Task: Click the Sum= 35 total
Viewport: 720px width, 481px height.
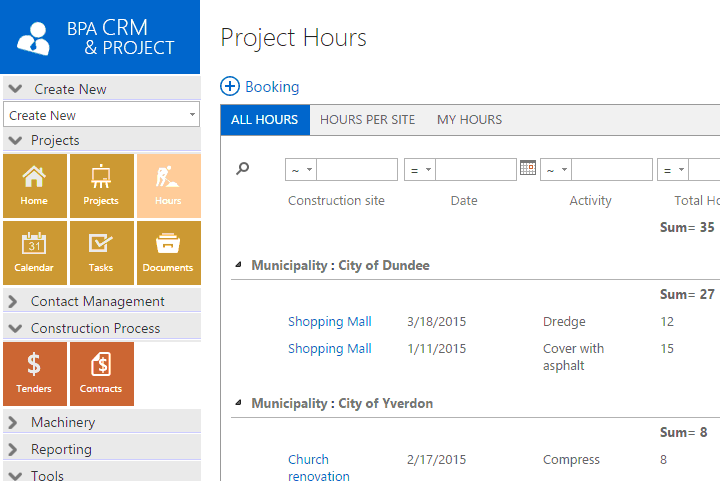Action: point(687,227)
